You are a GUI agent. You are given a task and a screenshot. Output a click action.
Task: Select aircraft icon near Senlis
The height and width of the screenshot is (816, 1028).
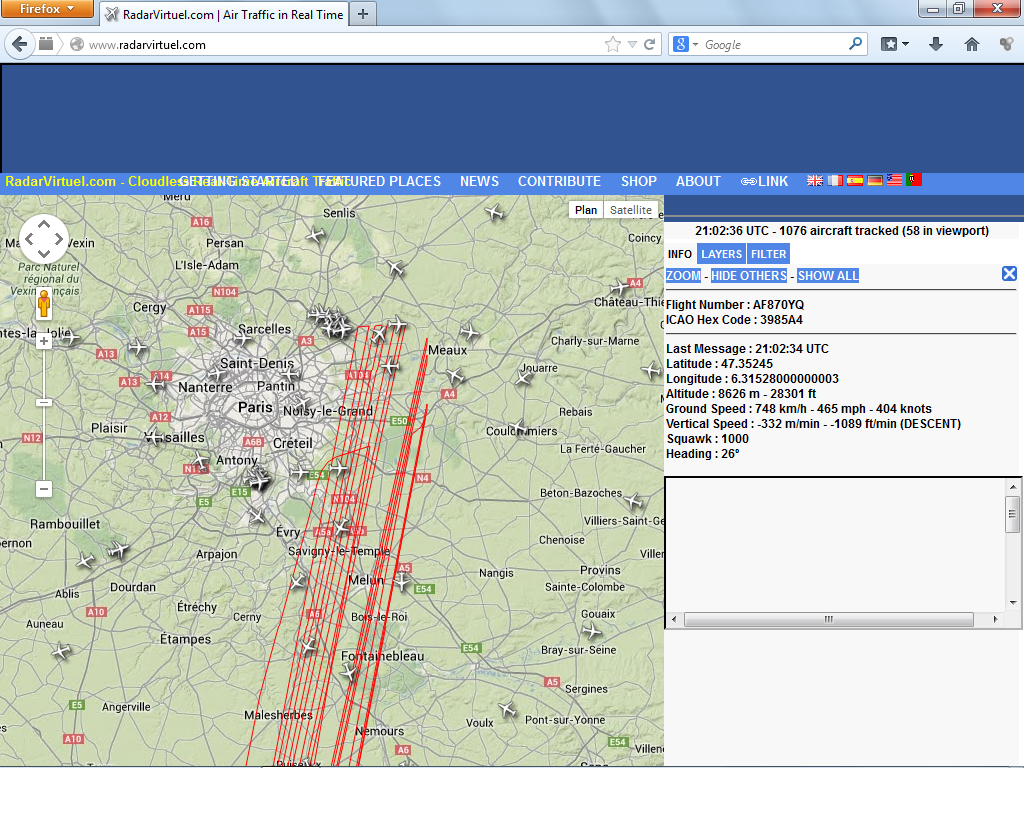(x=316, y=235)
